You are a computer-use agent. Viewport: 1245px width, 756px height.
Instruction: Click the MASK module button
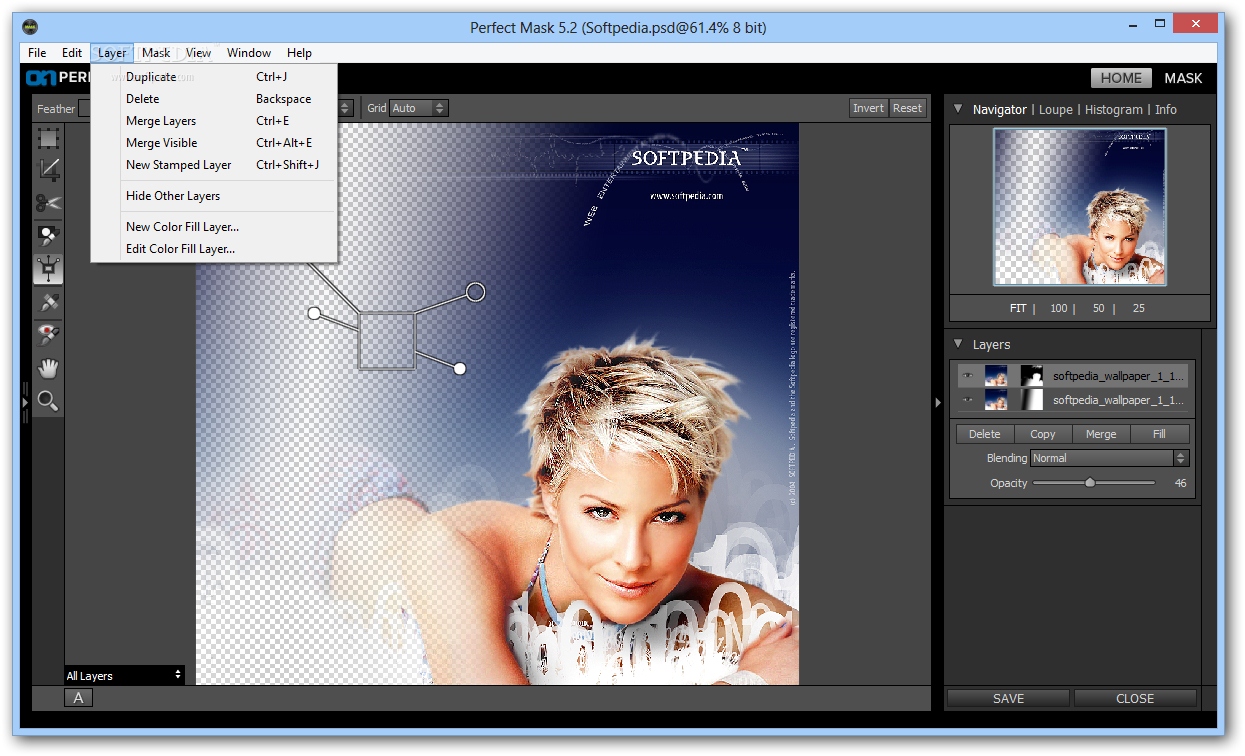(1183, 78)
